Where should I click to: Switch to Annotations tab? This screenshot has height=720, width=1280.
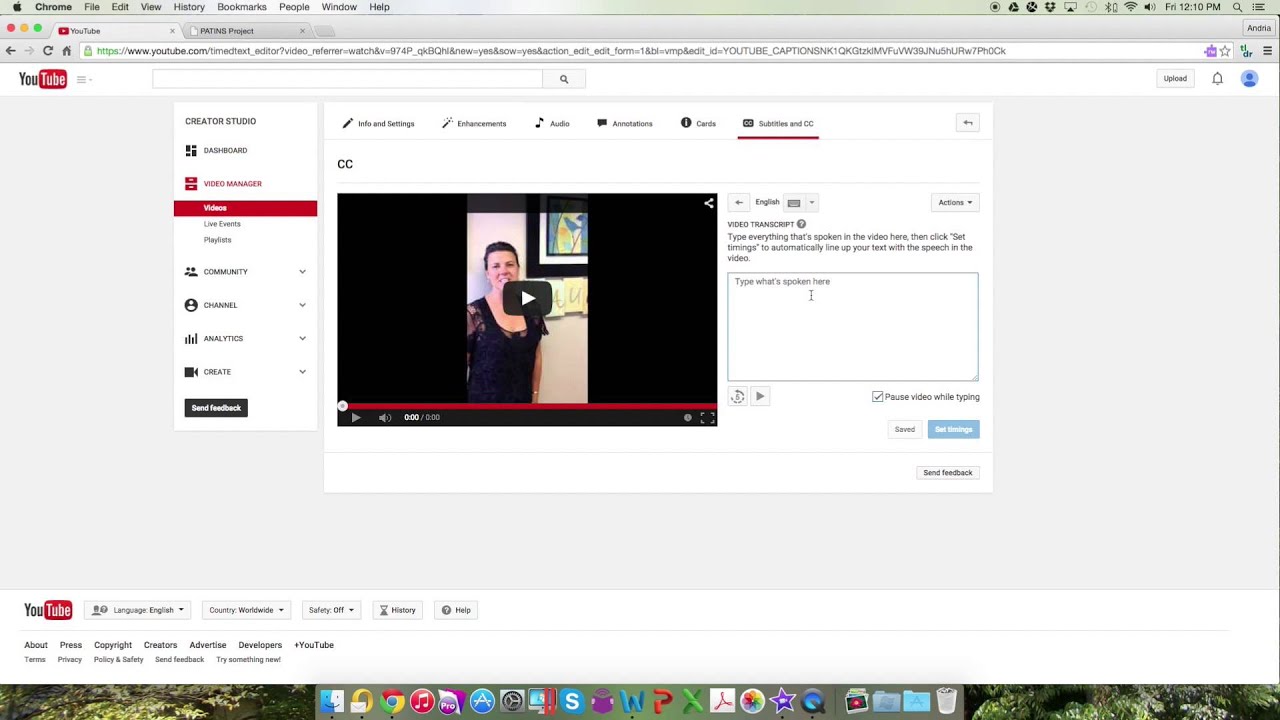pos(624,123)
